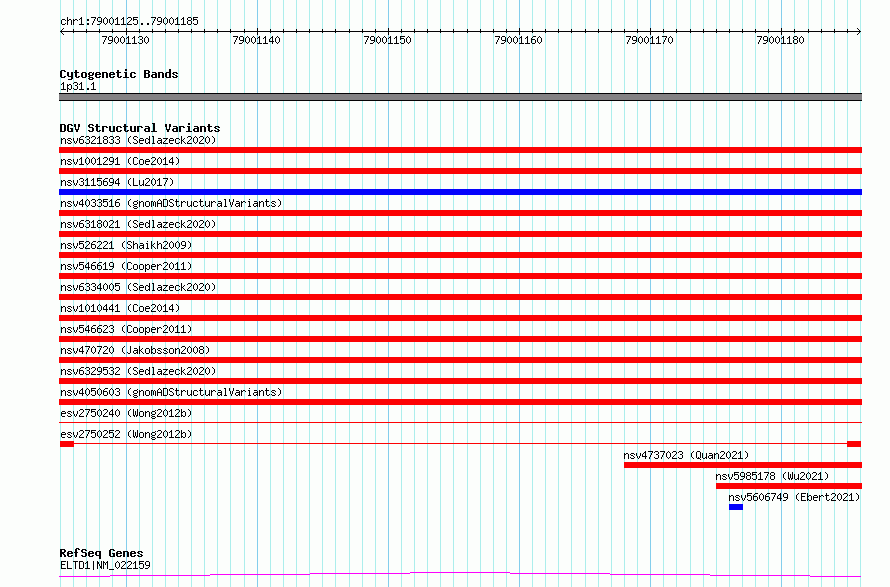Click ruler position 79001150
The width and height of the screenshot is (890, 587).
[x=388, y=40]
